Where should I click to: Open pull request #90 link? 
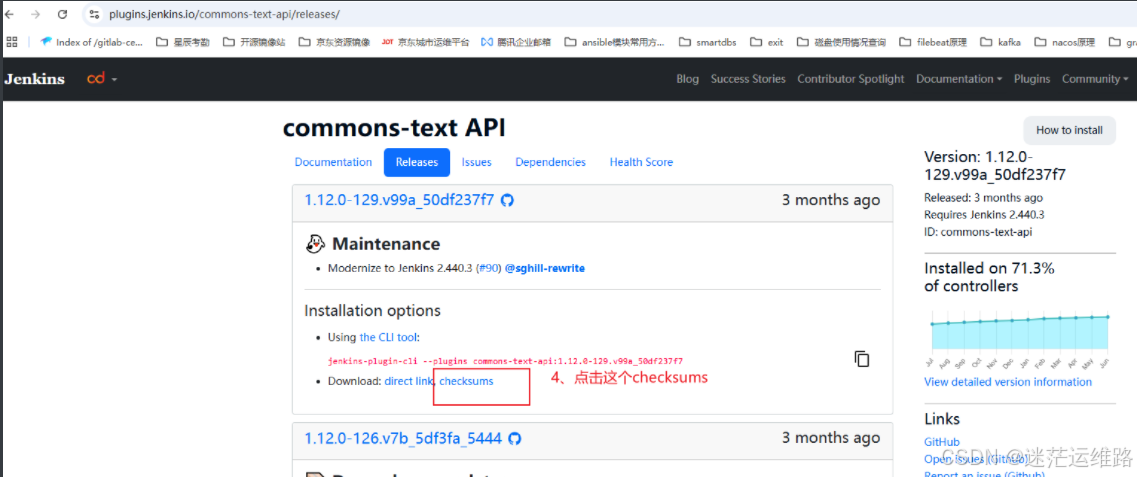[488, 268]
